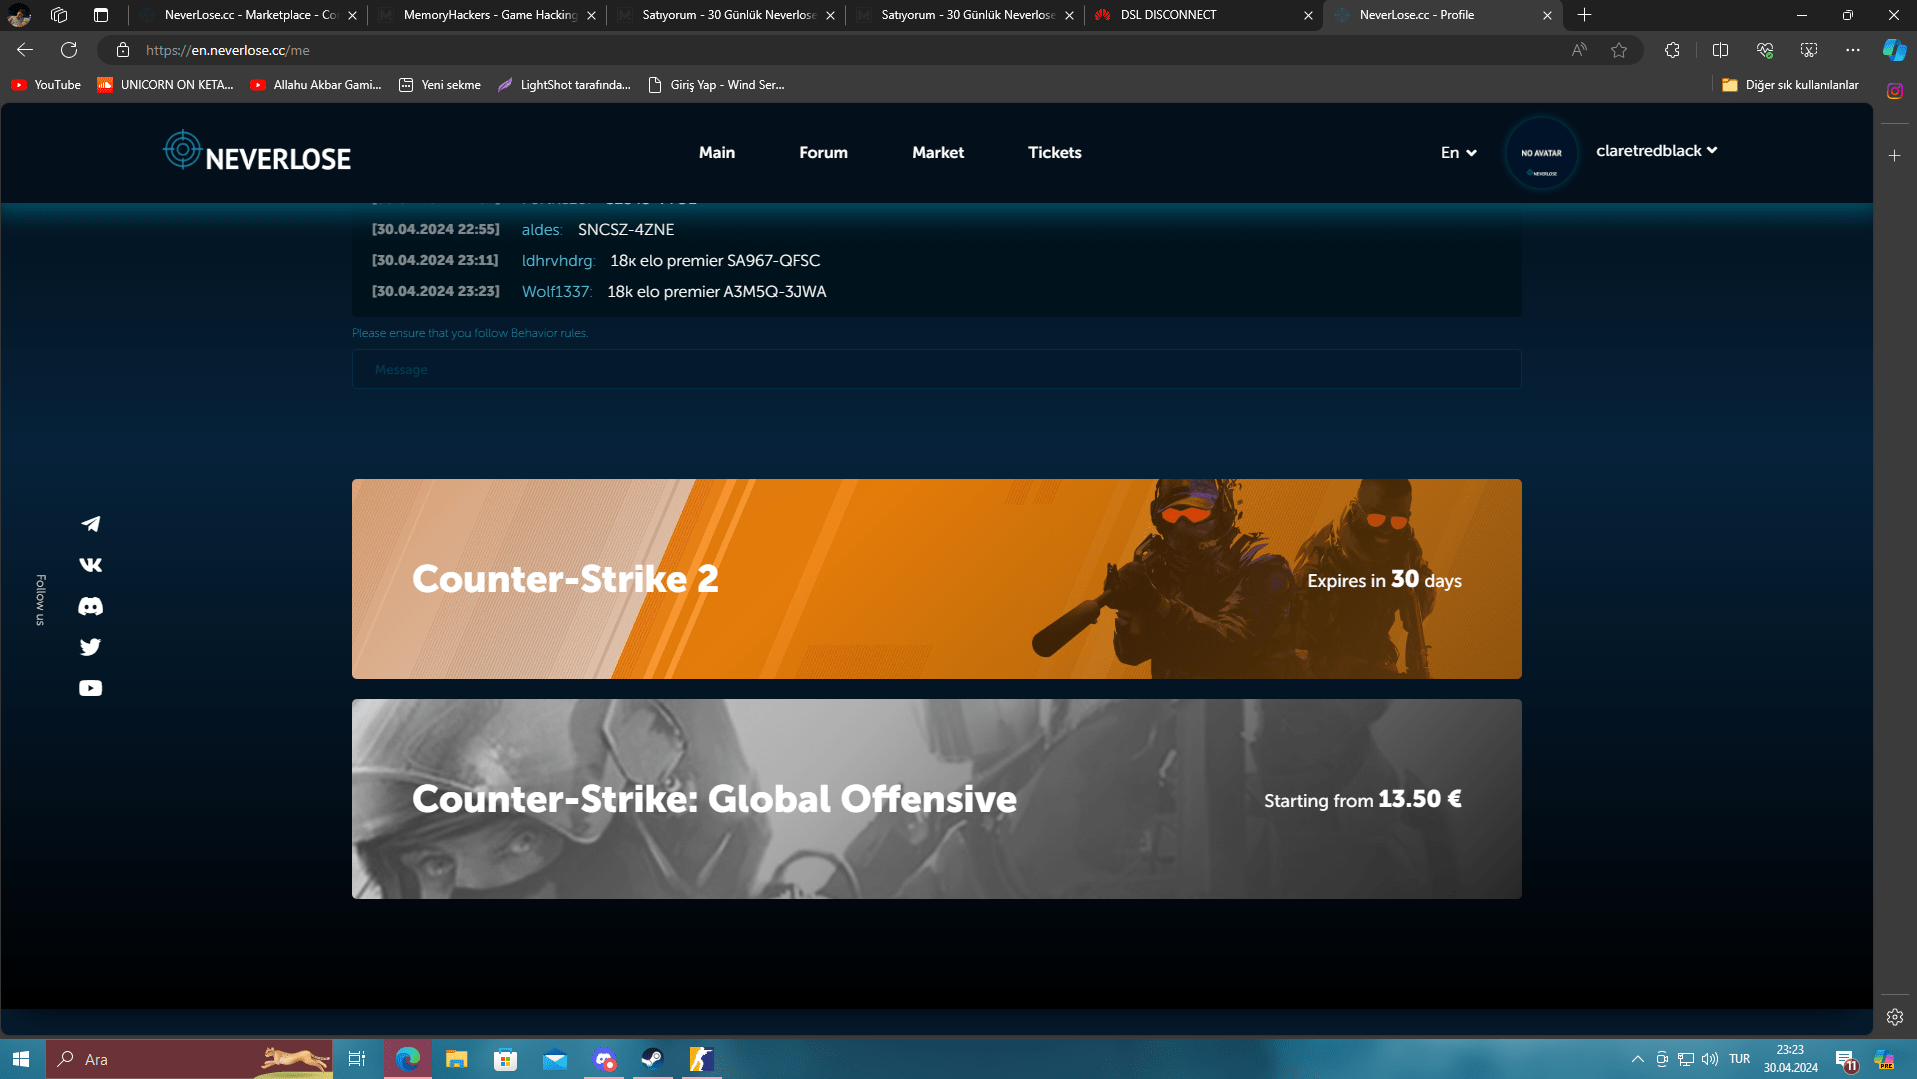Switch to MemoryHackers Game Hacking tab
This screenshot has width=1917, height=1079.
(x=488, y=15)
